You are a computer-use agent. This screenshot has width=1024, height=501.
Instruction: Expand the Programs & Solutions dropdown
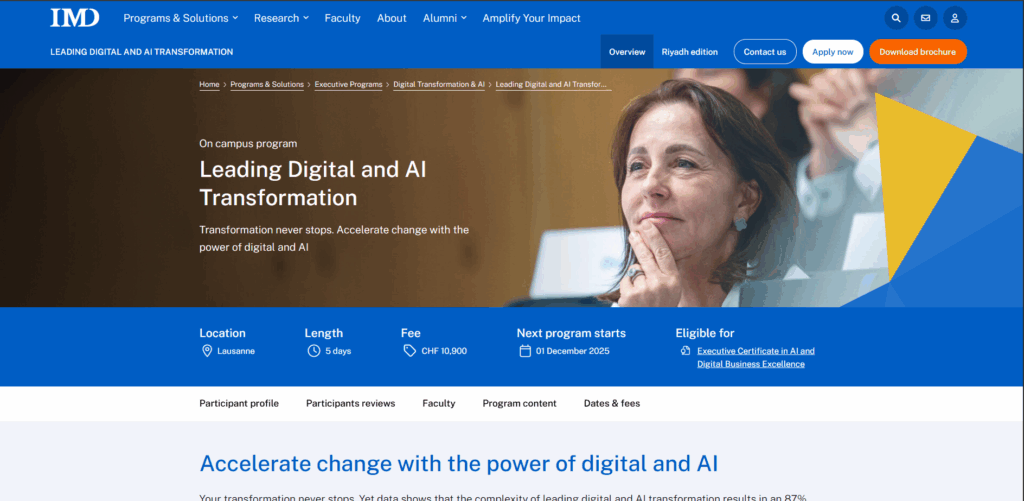coord(180,18)
